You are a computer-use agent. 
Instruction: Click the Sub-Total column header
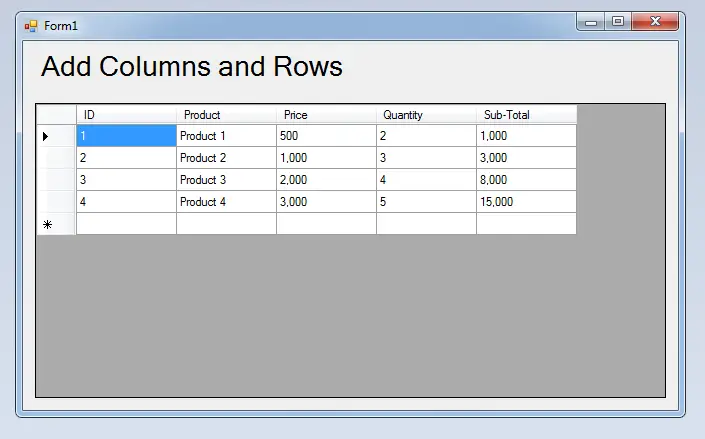[527, 115]
